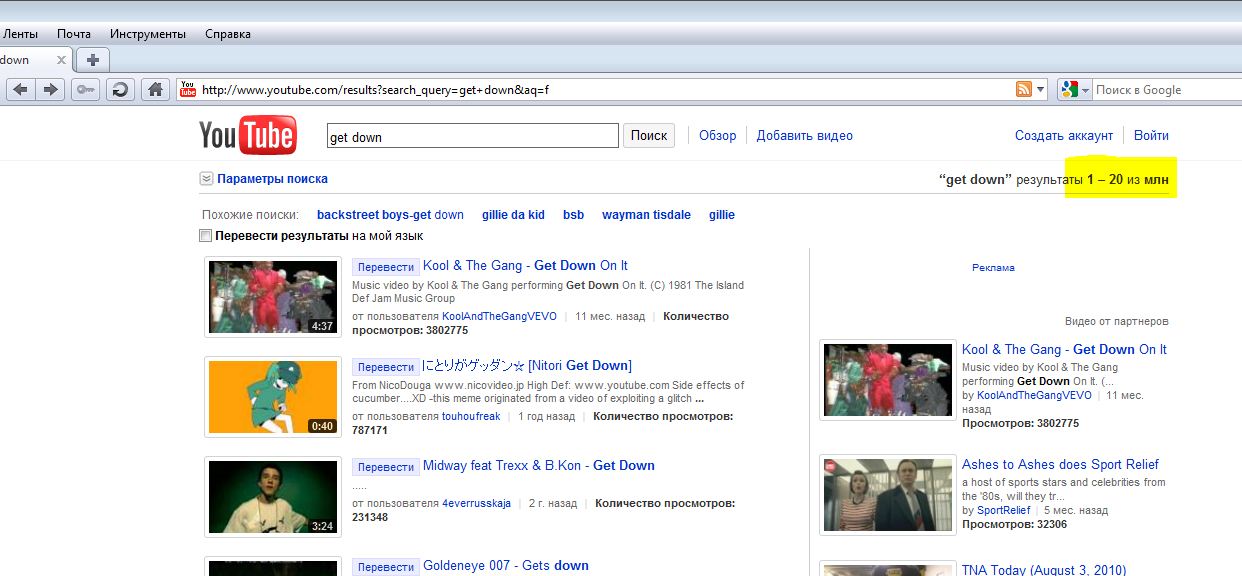Screen dimensions: 1242x576
Task: Open the Ashes to Ashes Sport Relief thumbnail
Action: coord(886,495)
